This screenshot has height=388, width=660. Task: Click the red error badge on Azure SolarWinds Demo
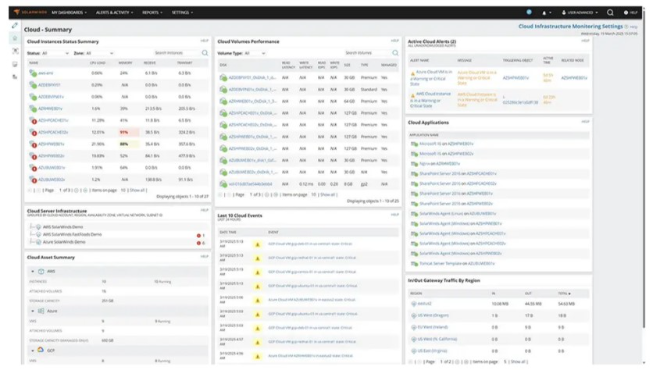coord(199,243)
